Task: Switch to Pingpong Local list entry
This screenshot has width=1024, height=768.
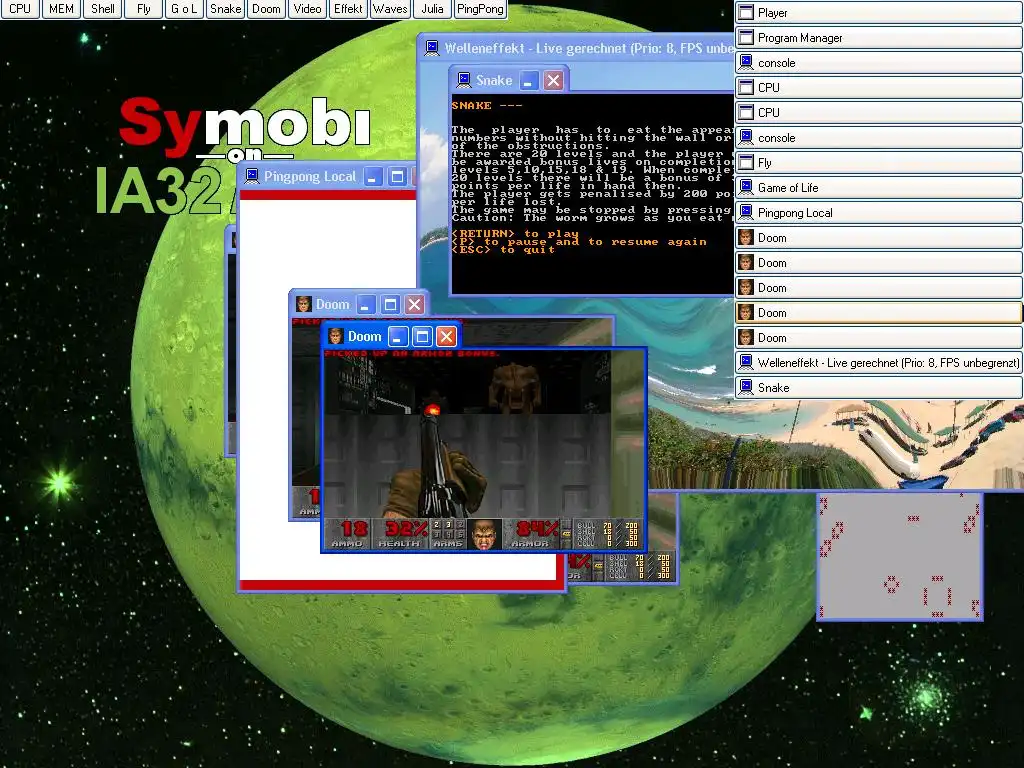Action: (x=878, y=212)
